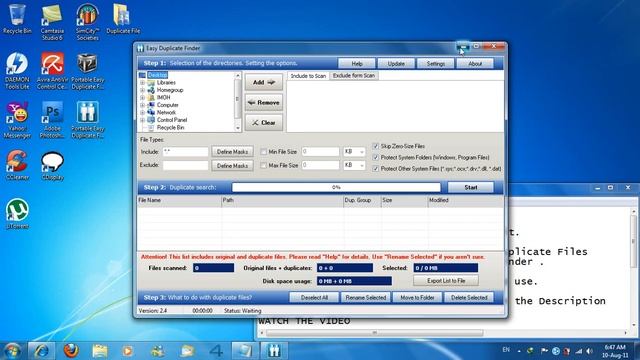Uncheck Protect Other System Files option

point(376,169)
